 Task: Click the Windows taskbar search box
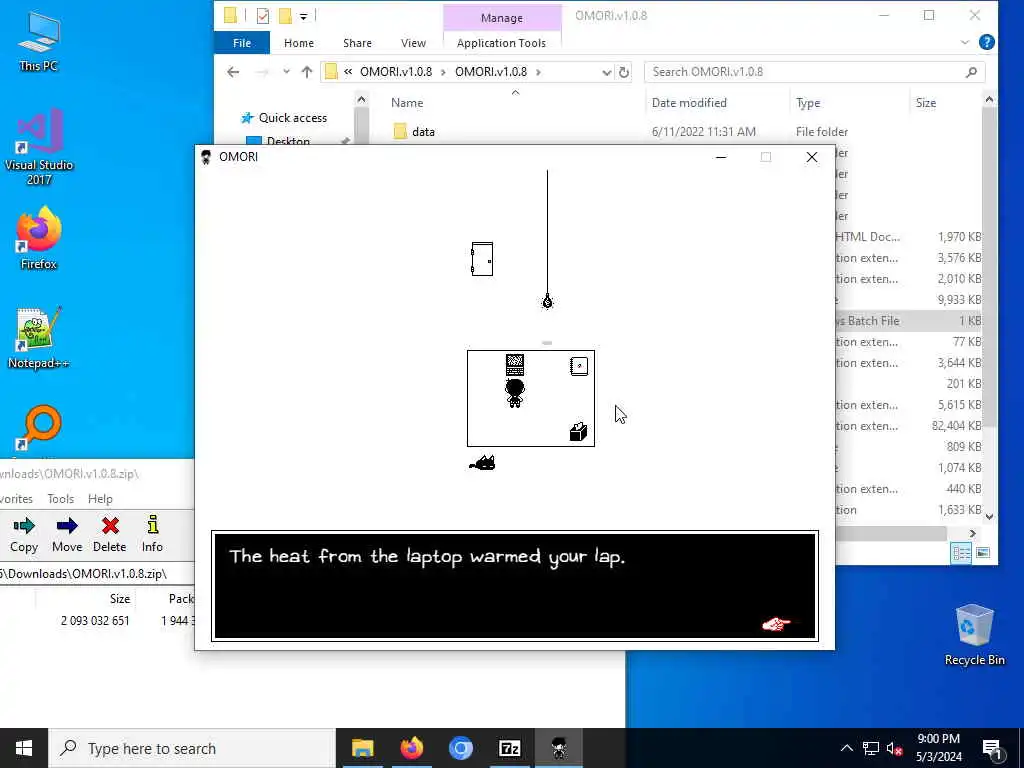click(192, 748)
